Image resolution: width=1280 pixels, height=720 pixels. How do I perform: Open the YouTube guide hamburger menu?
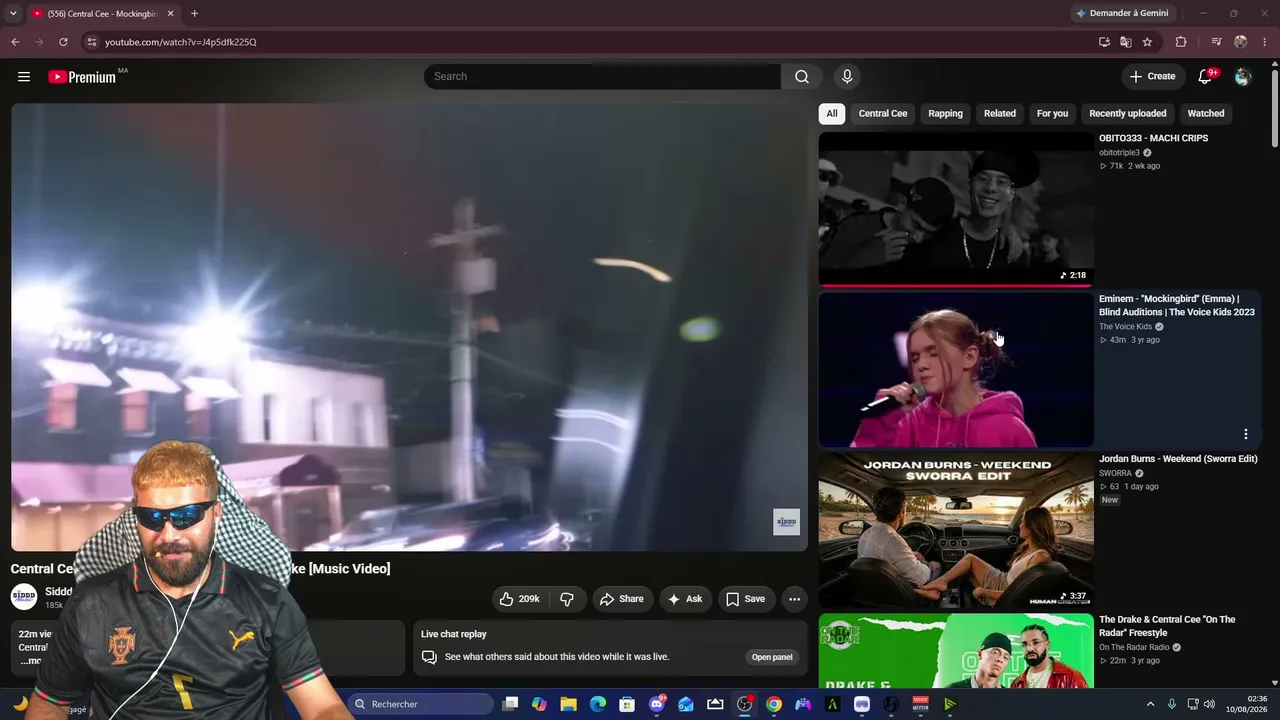click(x=24, y=77)
